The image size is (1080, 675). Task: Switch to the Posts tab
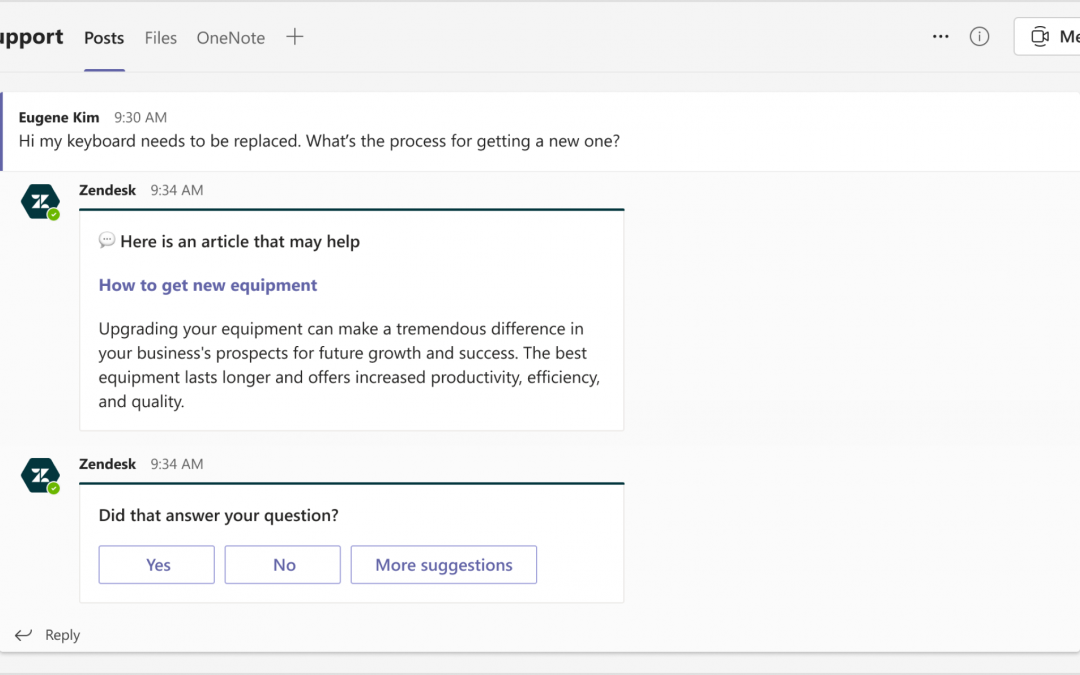click(104, 38)
